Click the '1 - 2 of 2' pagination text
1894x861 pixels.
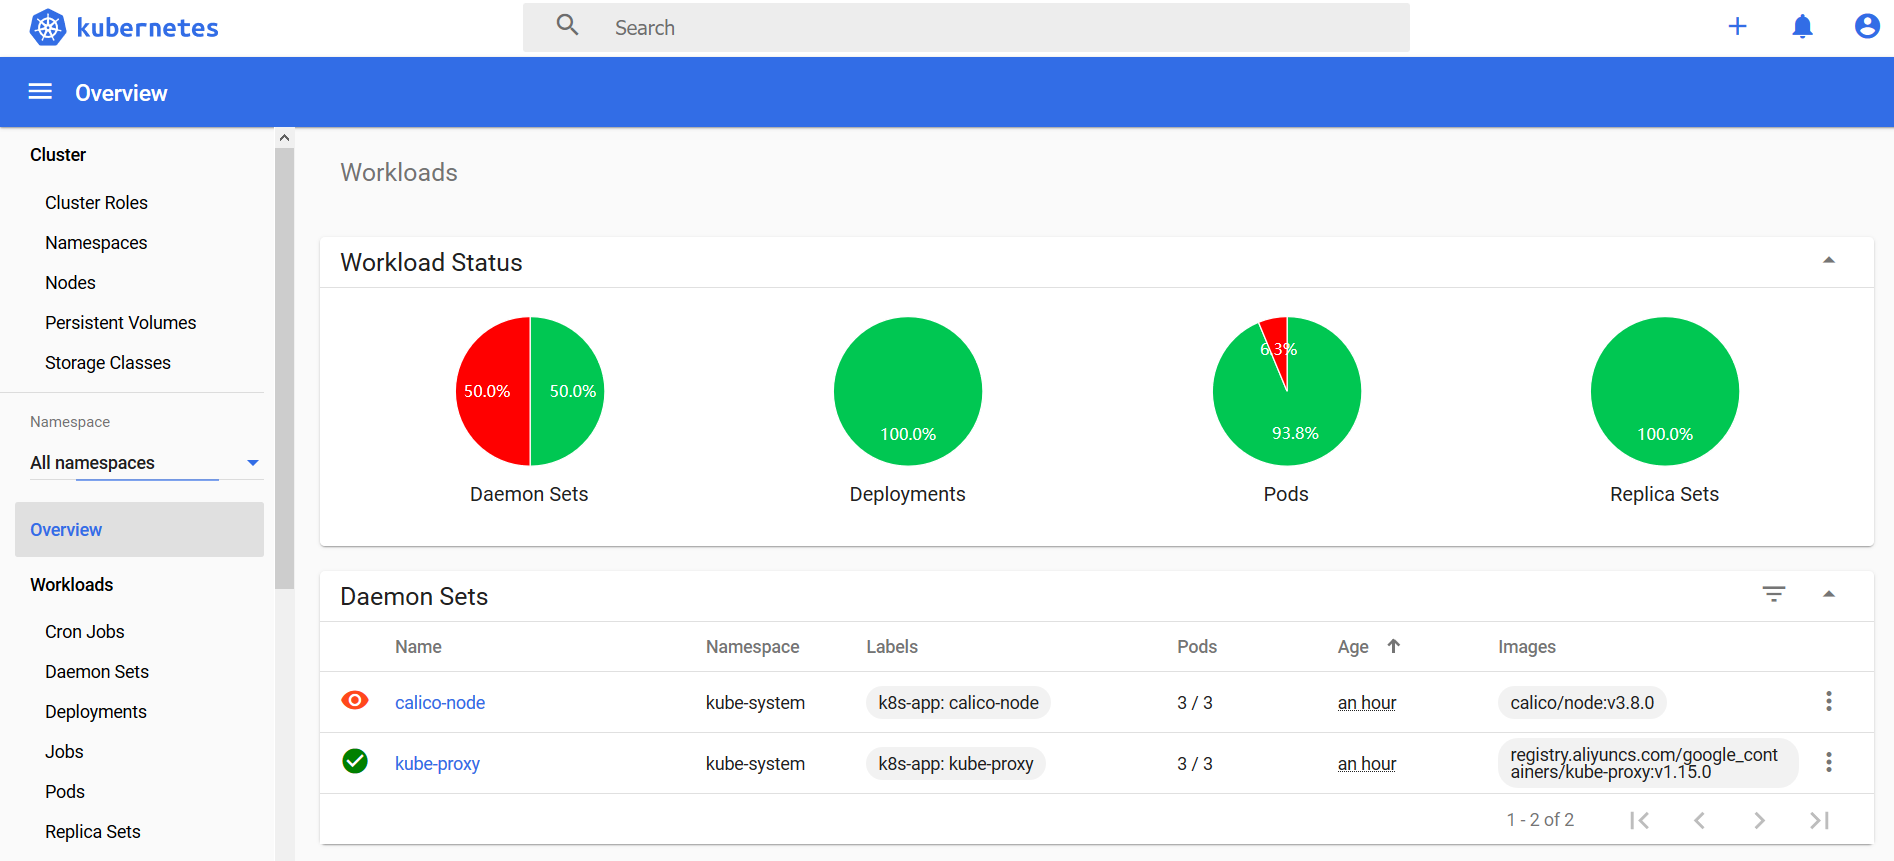(x=1540, y=820)
